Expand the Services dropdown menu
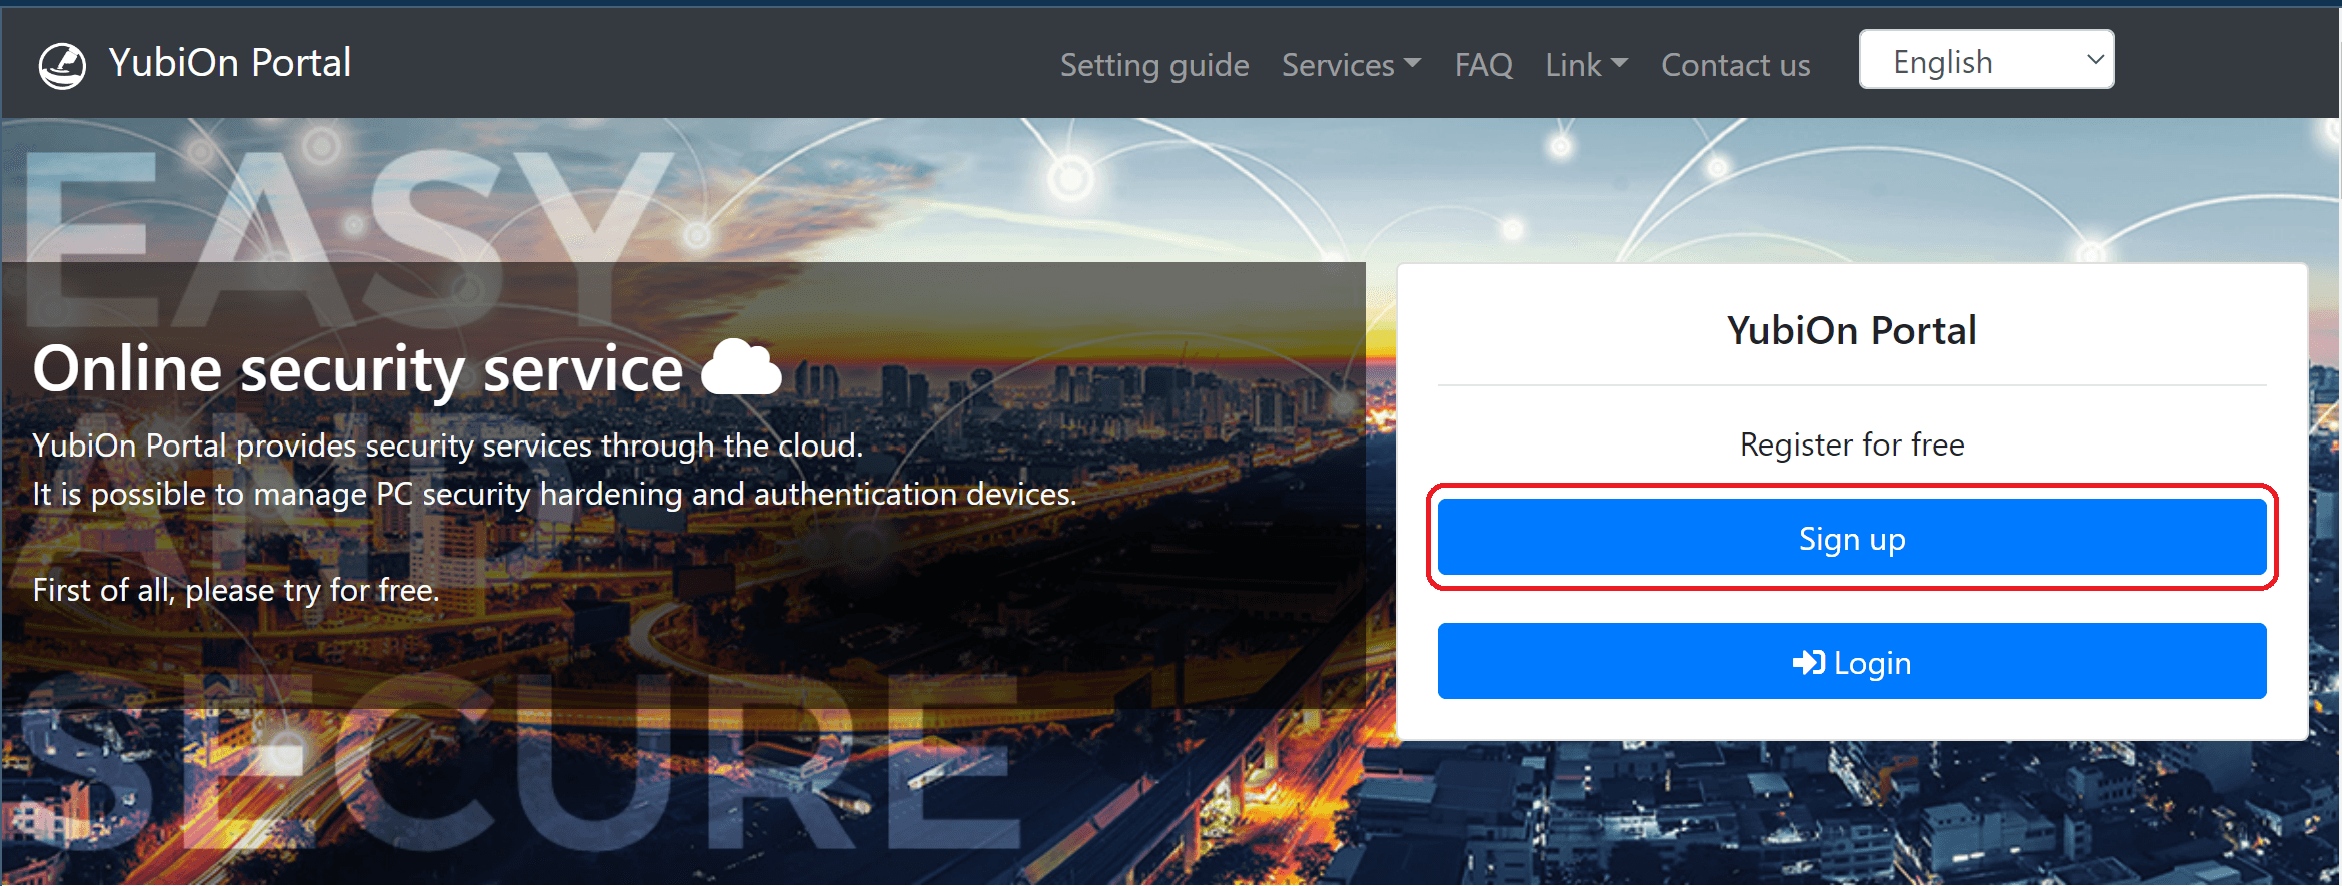Image resolution: width=2342 pixels, height=886 pixels. (1351, 65)
